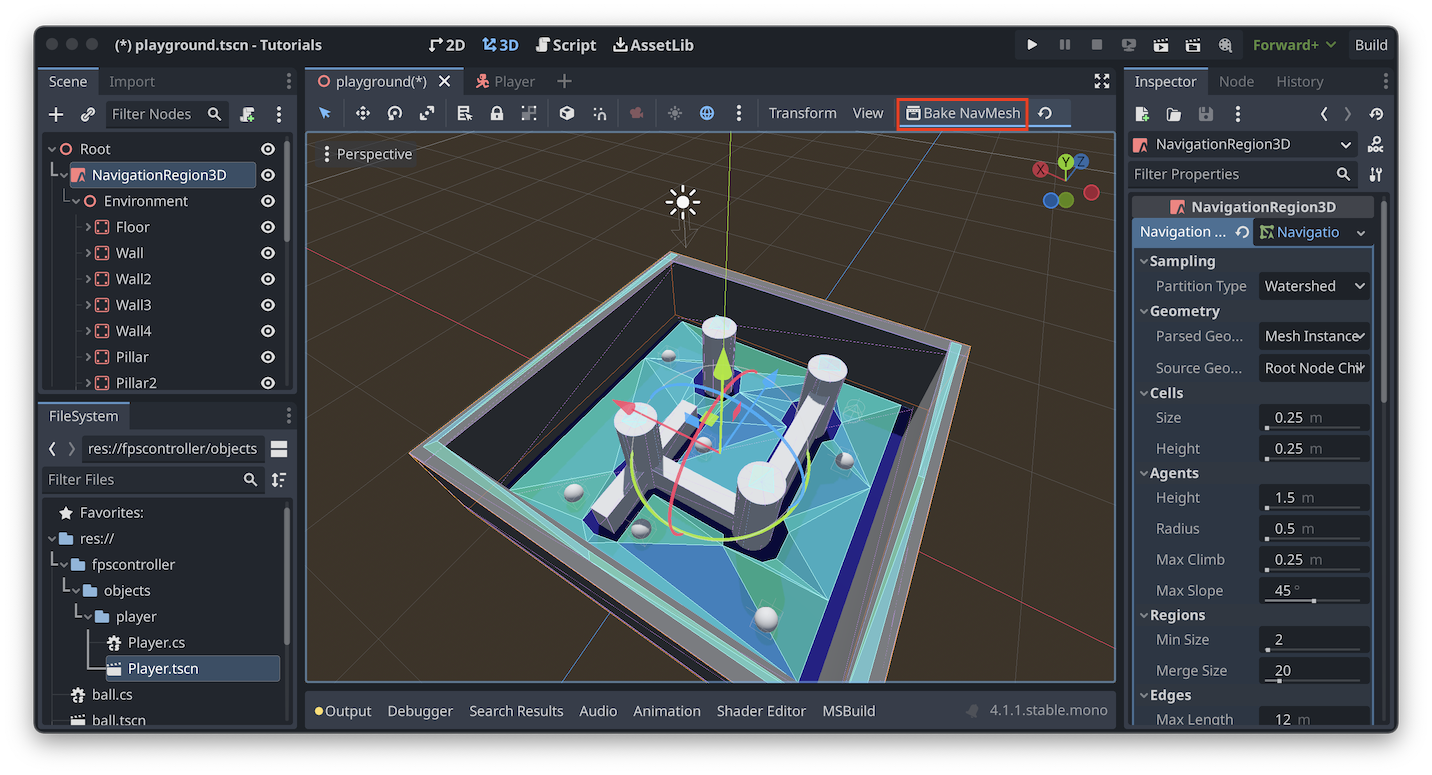
Task: Select the Rotate Mode tool
Action: 394,113
